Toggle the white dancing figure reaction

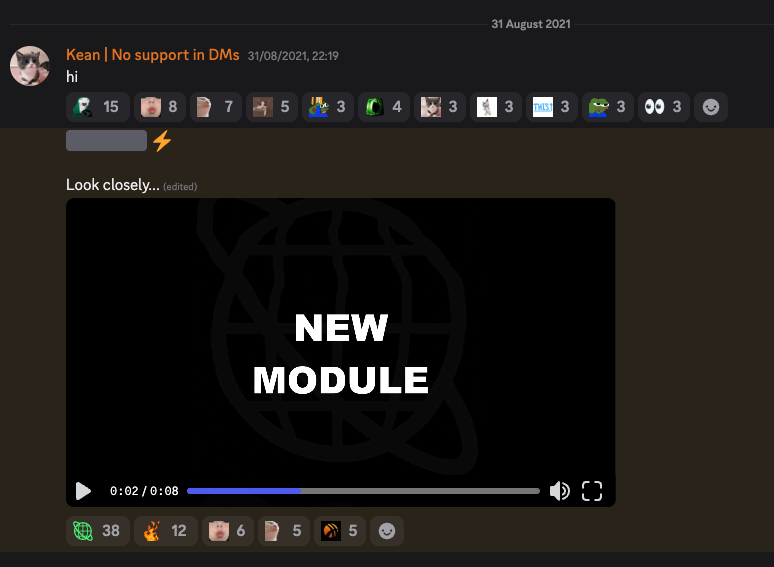(x=496, y=107)
